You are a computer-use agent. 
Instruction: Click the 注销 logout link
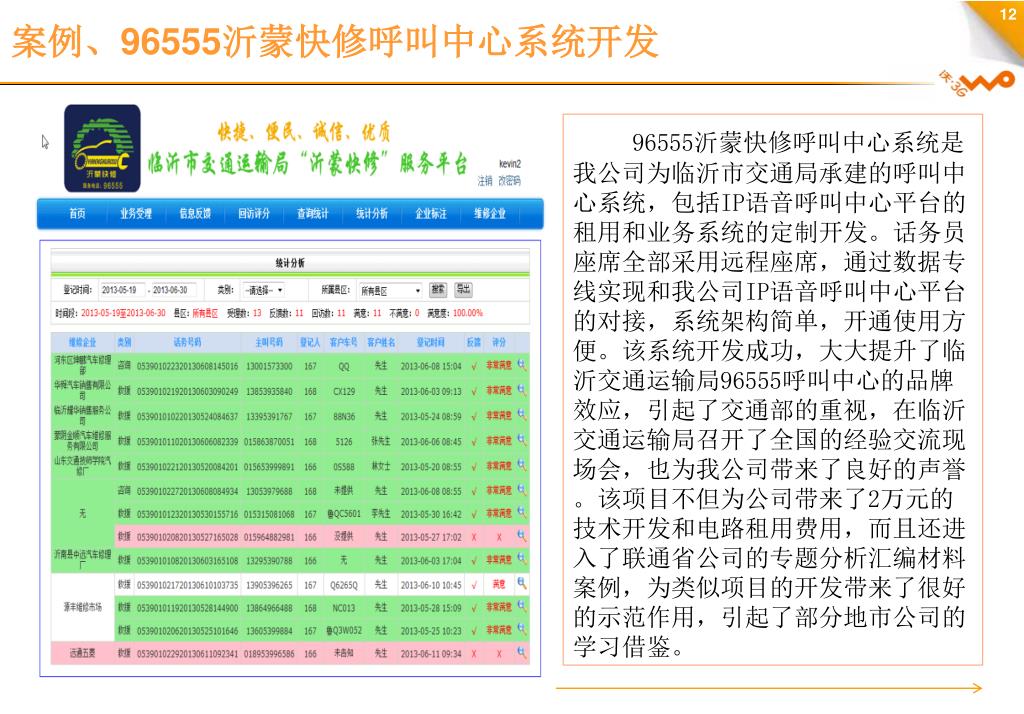pyautogui.click(x=485, y=181)
